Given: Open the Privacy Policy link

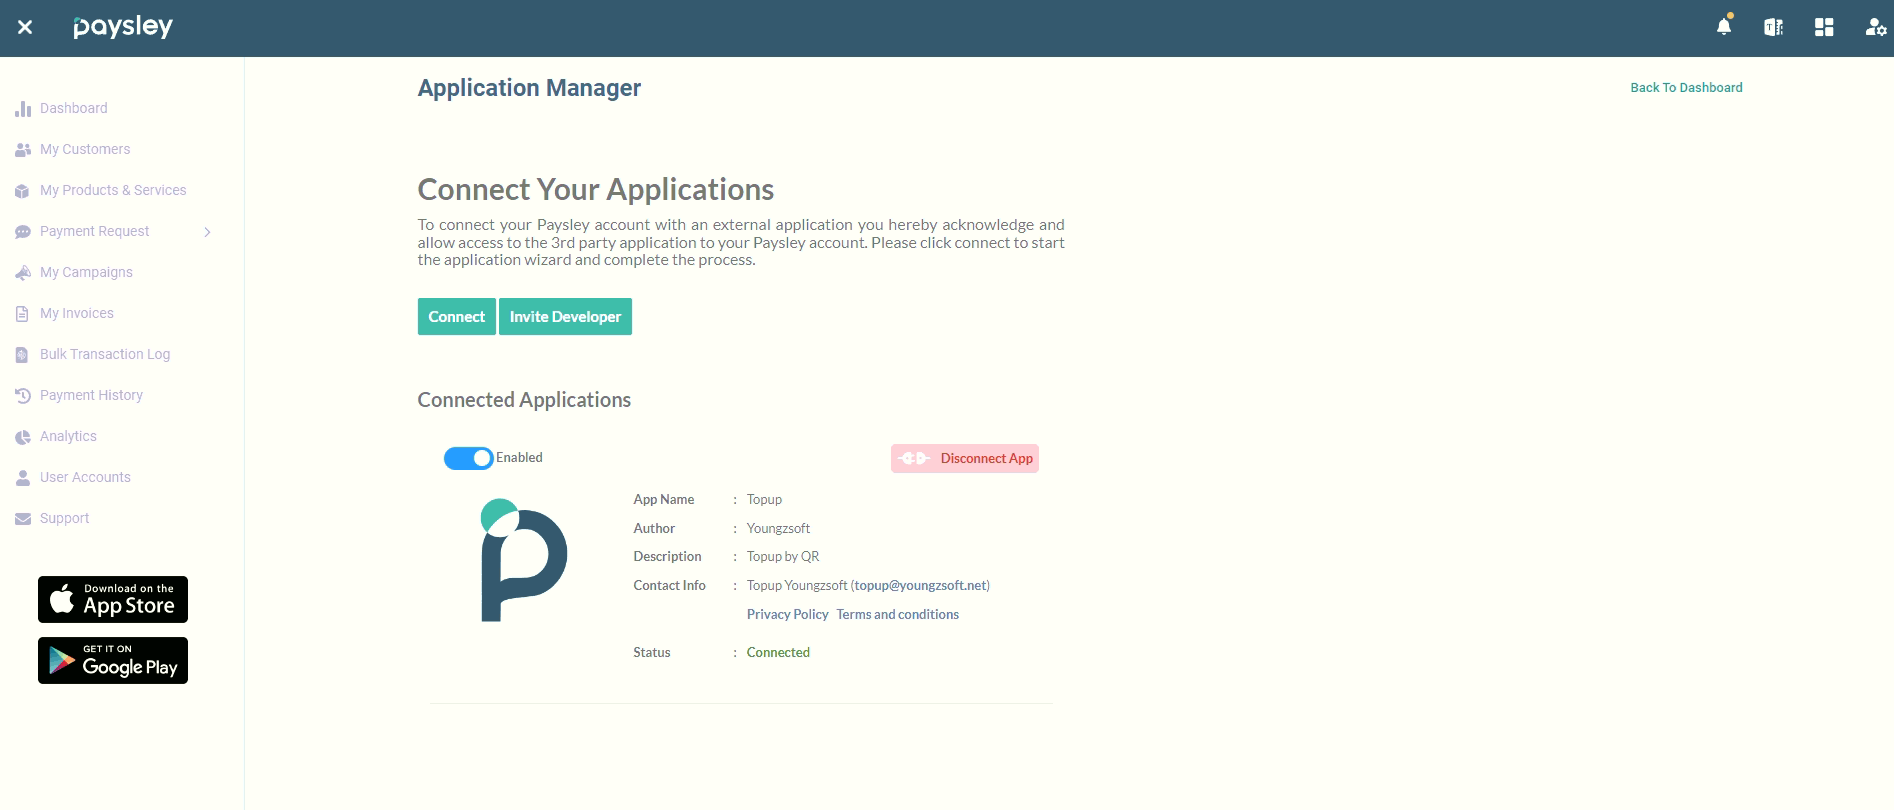Looking at the screenshot, I should pyautogui.click(x=787, y=614).
